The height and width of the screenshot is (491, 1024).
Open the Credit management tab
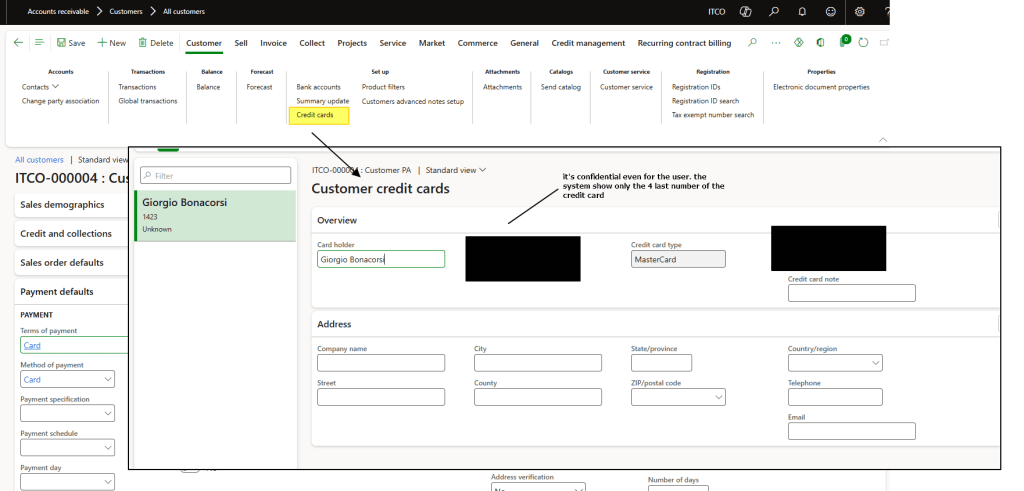point(588,43)
